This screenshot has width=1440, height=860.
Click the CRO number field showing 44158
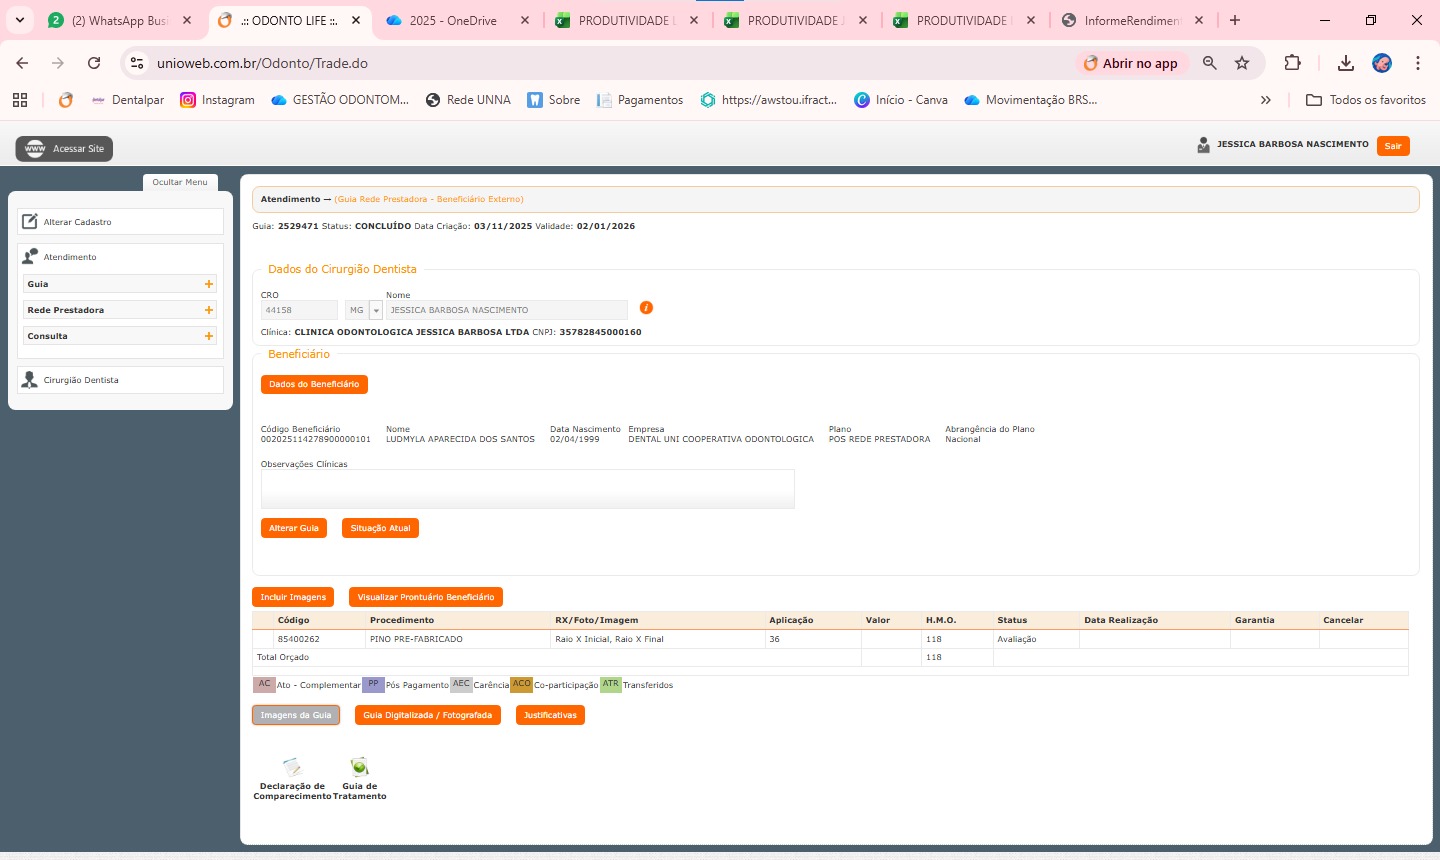coord(299,310)
